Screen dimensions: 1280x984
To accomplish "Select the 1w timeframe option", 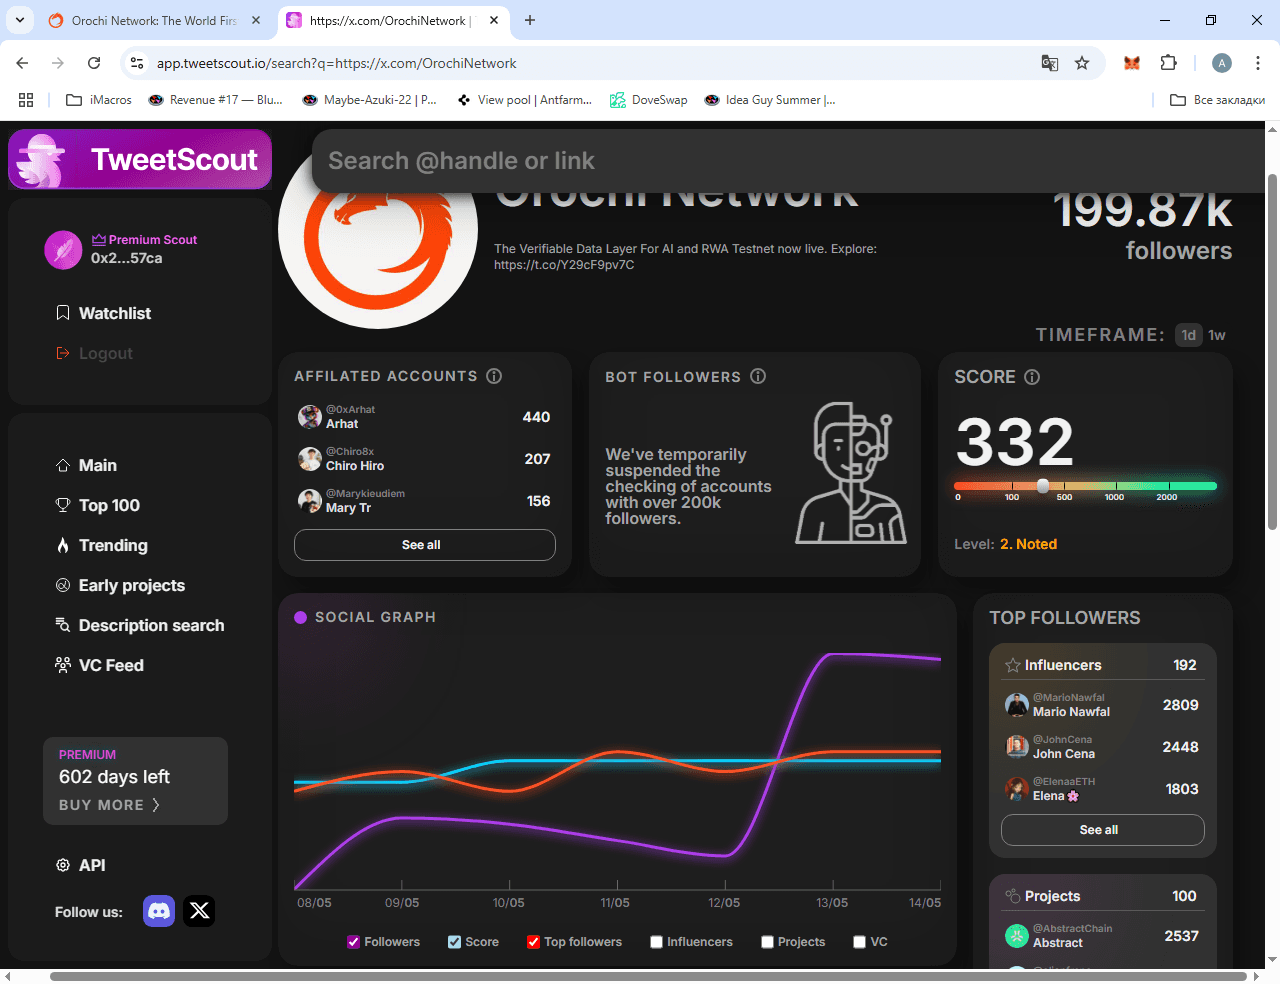I will pos(1217,335).
